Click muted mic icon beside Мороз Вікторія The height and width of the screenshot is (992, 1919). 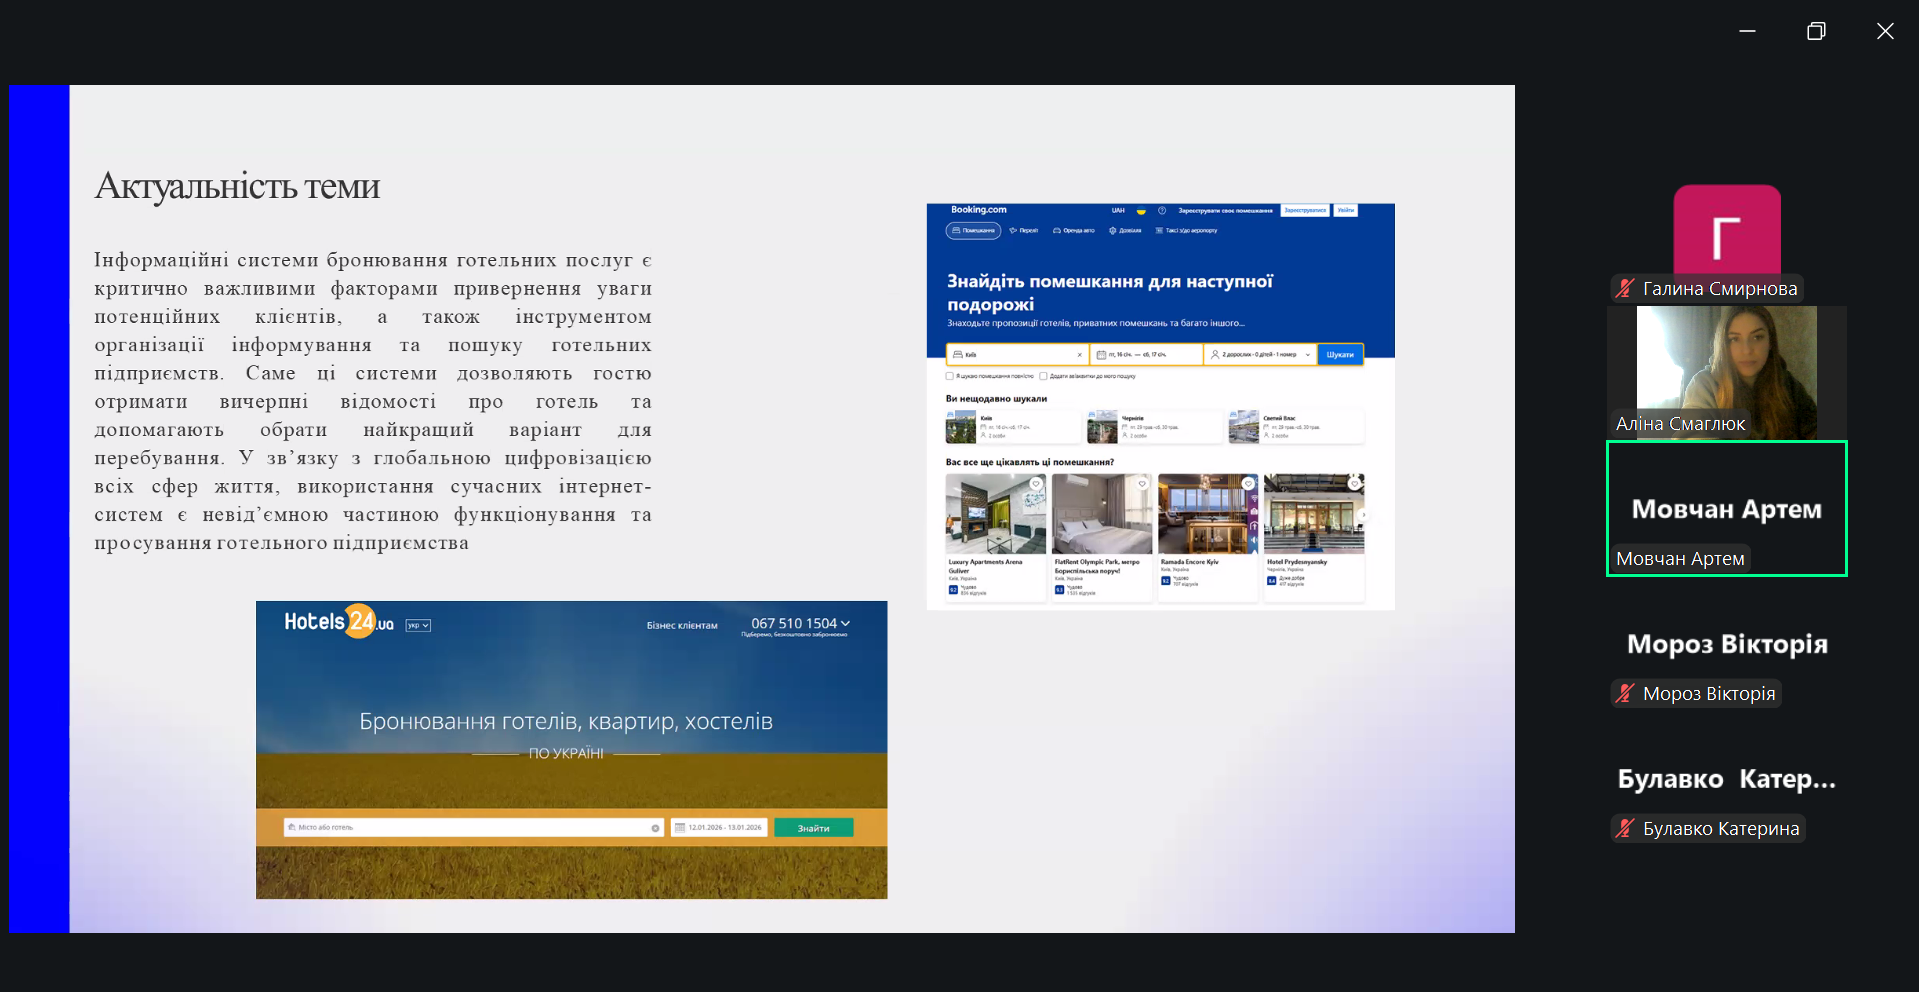click(x=1625, y=694)
